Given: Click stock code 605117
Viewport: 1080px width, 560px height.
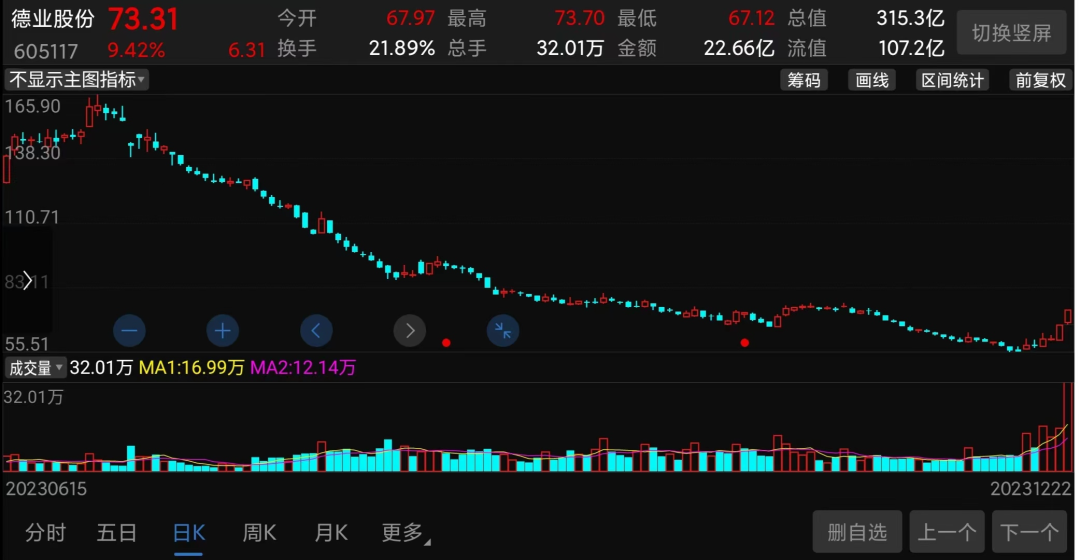Looking at the screenshot, I should coord(46,51).
